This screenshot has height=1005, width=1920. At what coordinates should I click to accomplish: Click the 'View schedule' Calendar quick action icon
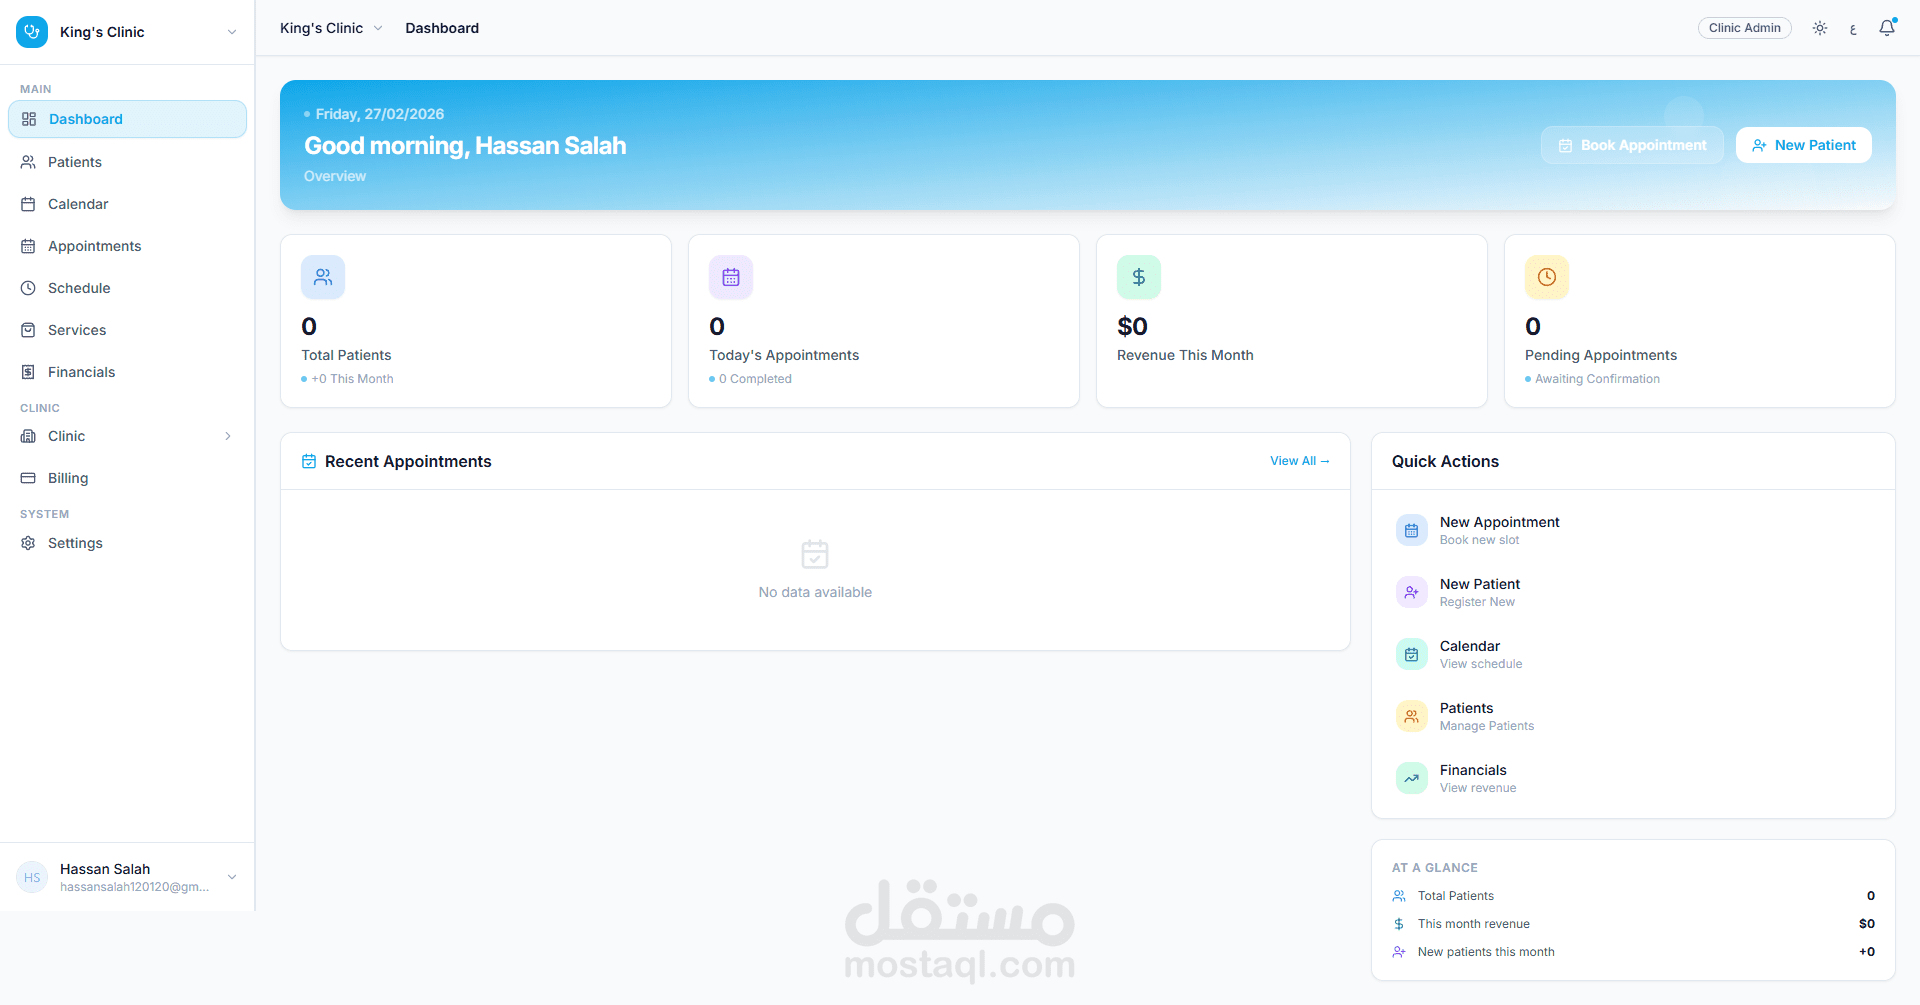point(1412,654)
